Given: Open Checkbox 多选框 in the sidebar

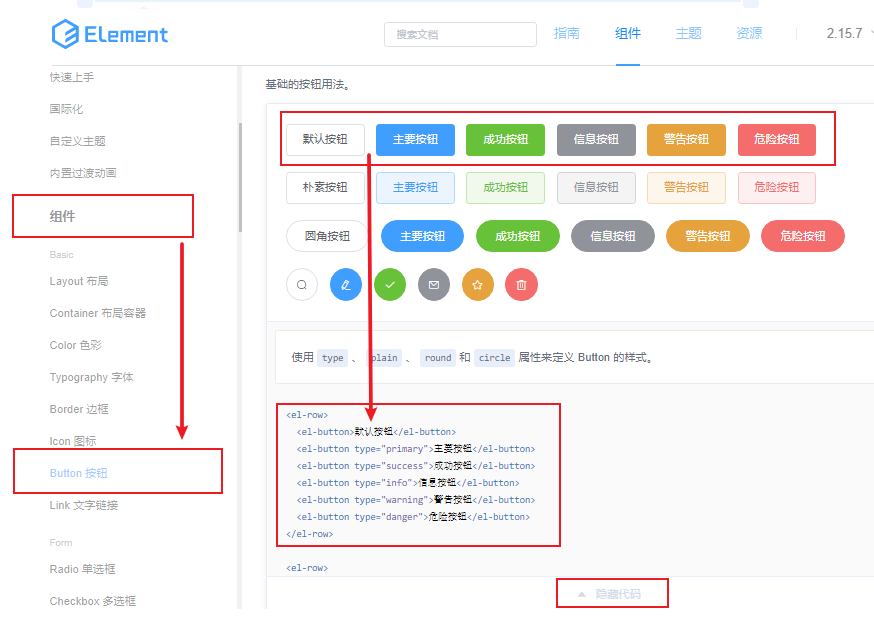Looking at the screenshot, I should pos(93,601).
